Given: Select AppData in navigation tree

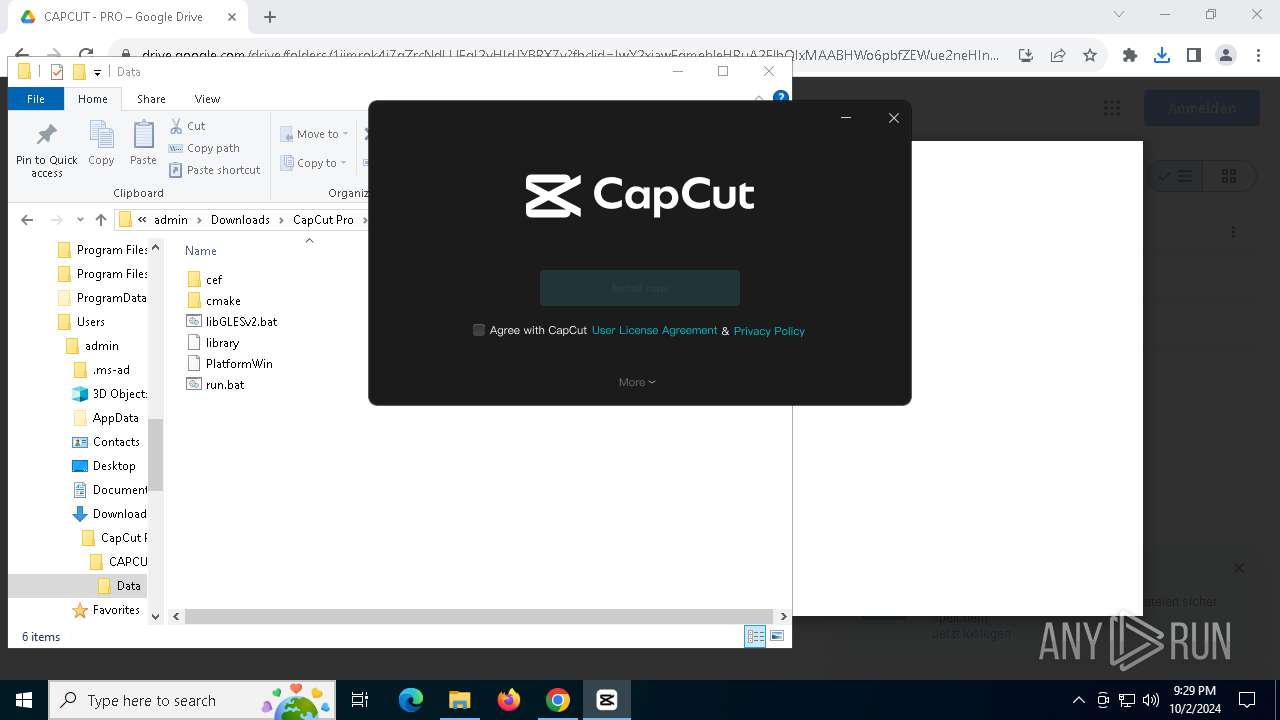Looking at the screenshot, I should point(106,418).
